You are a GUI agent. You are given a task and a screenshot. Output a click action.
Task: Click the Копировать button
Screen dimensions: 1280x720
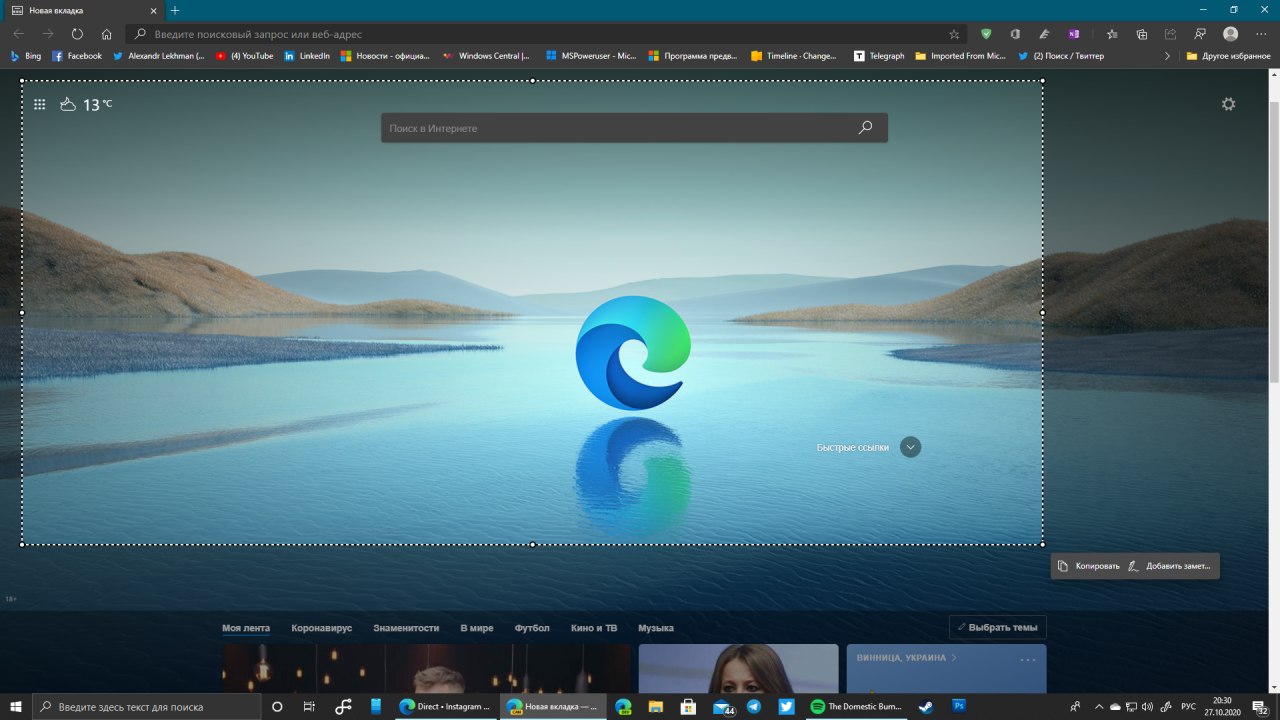coord(1089,566)
